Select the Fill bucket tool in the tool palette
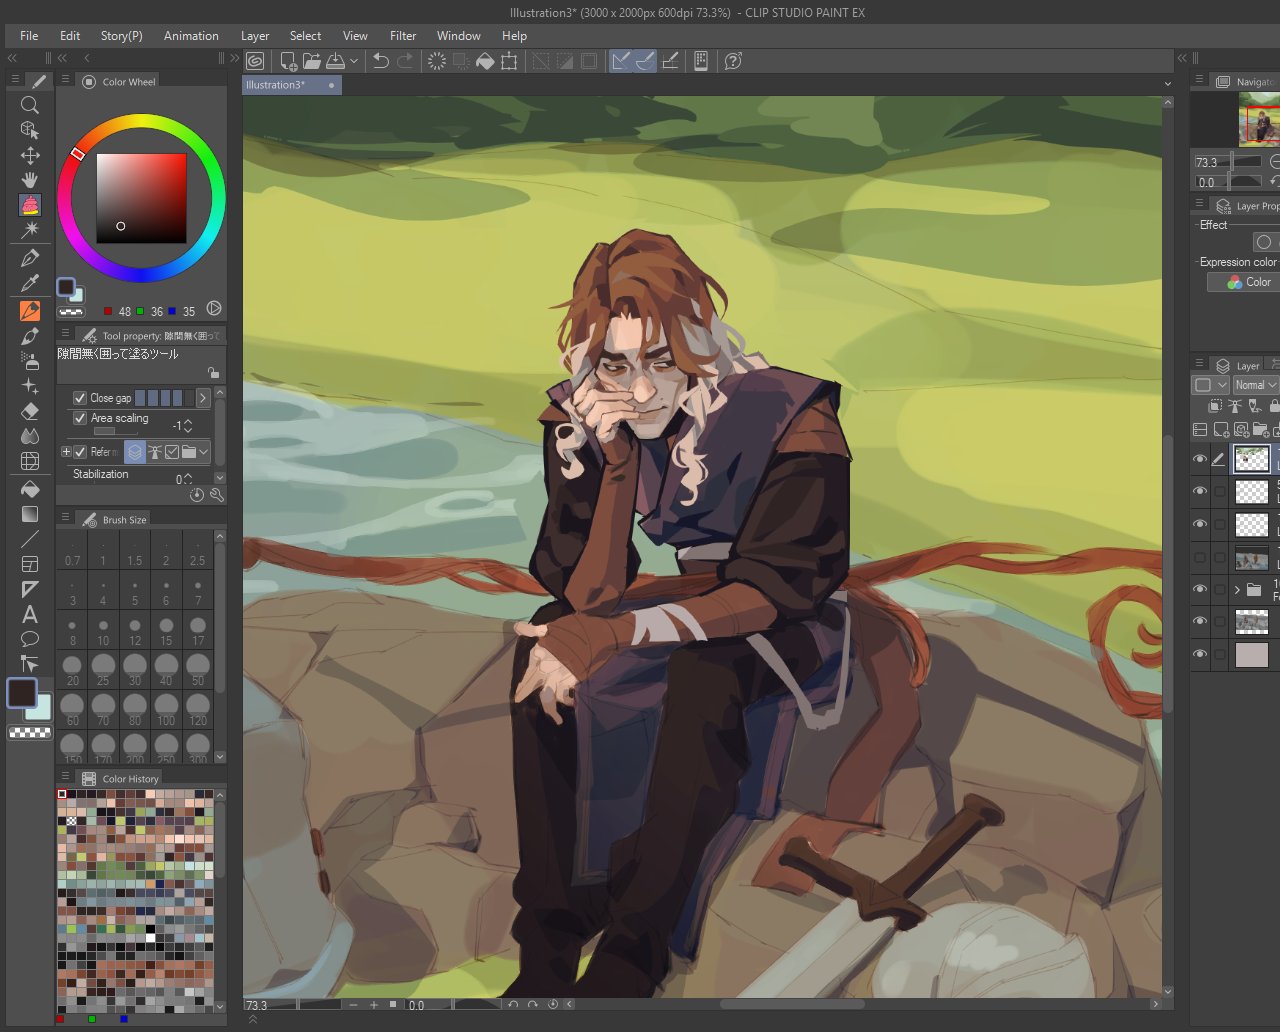This screenshot has height=1032, width=1280. point(30,489)
